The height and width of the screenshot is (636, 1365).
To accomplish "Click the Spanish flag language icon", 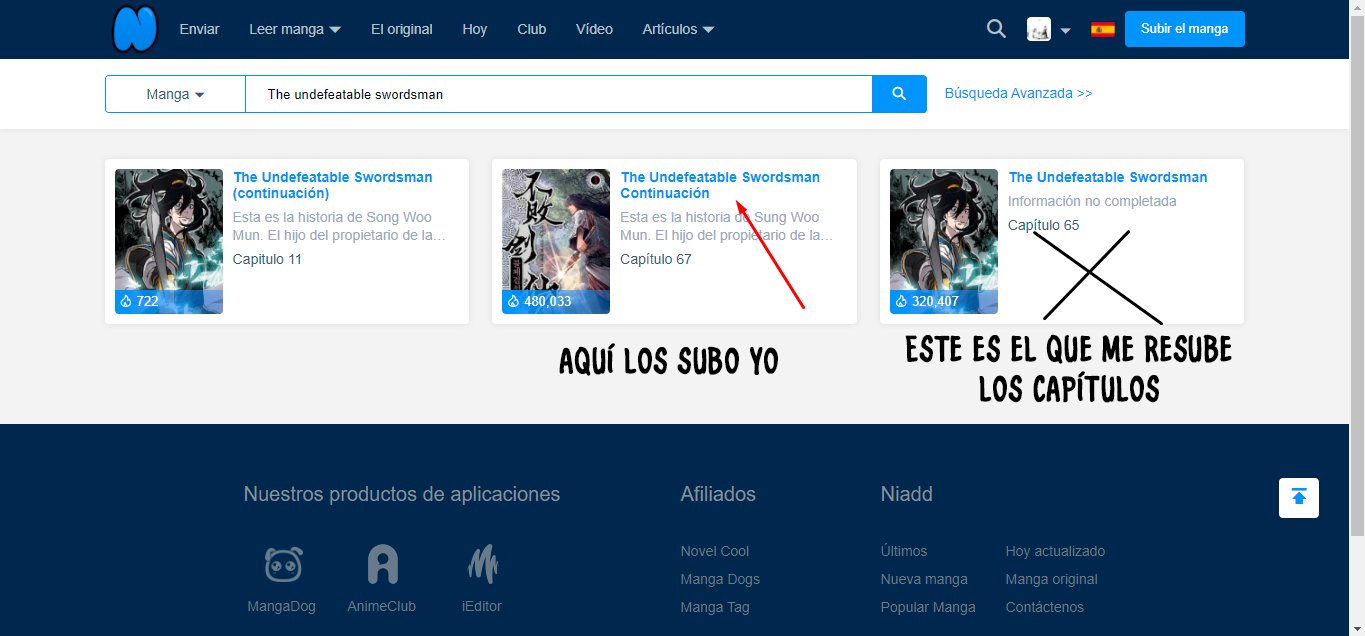I will coord(1102,30).
